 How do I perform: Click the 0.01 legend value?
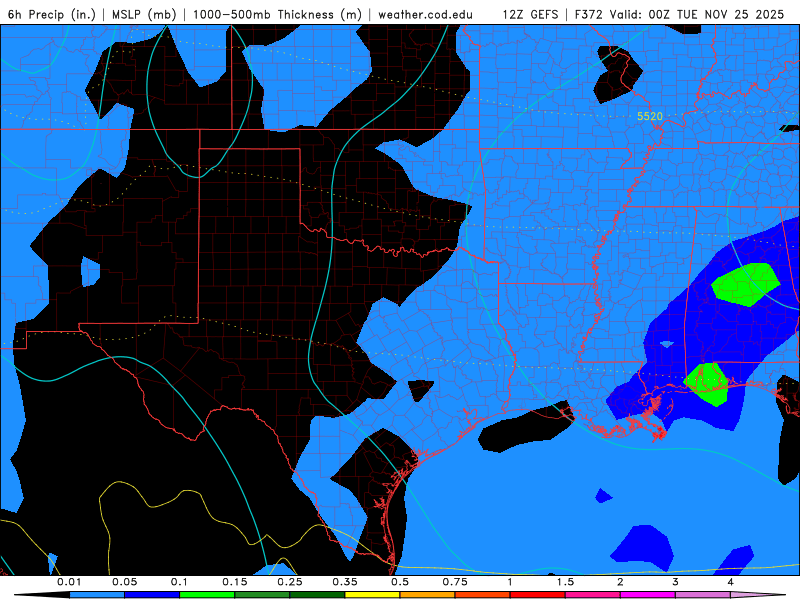pyautogui.click(x=69, y=582)
